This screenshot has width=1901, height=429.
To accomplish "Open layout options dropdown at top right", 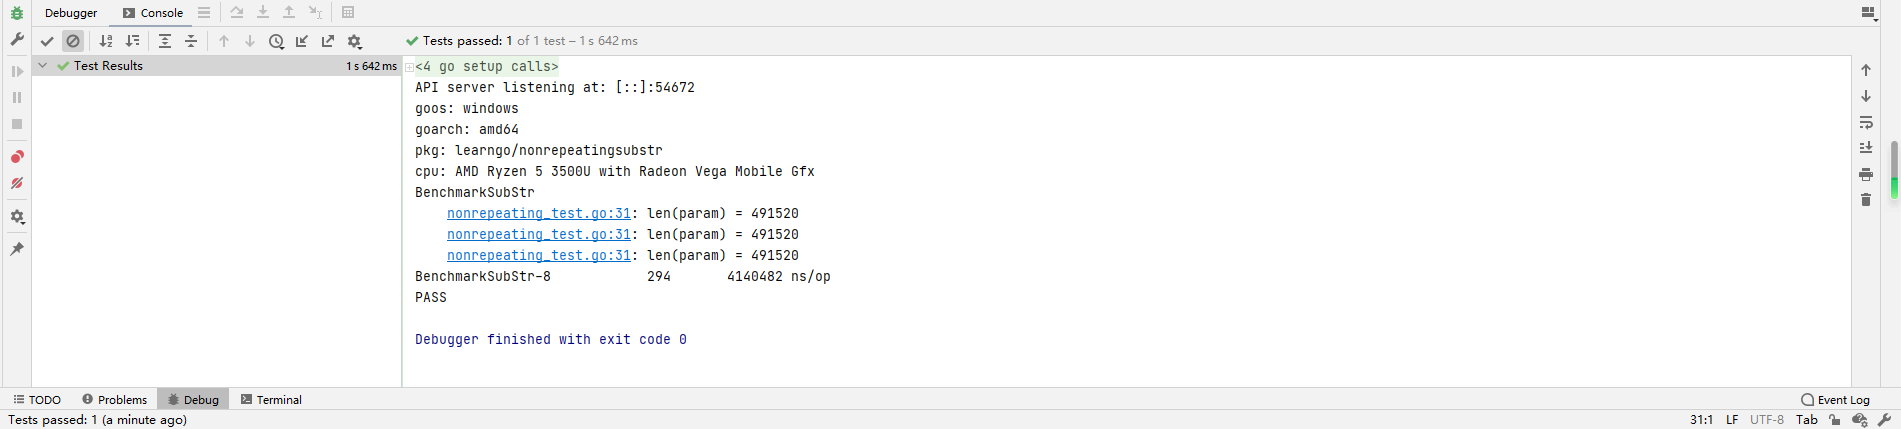I will [1867, 13].
